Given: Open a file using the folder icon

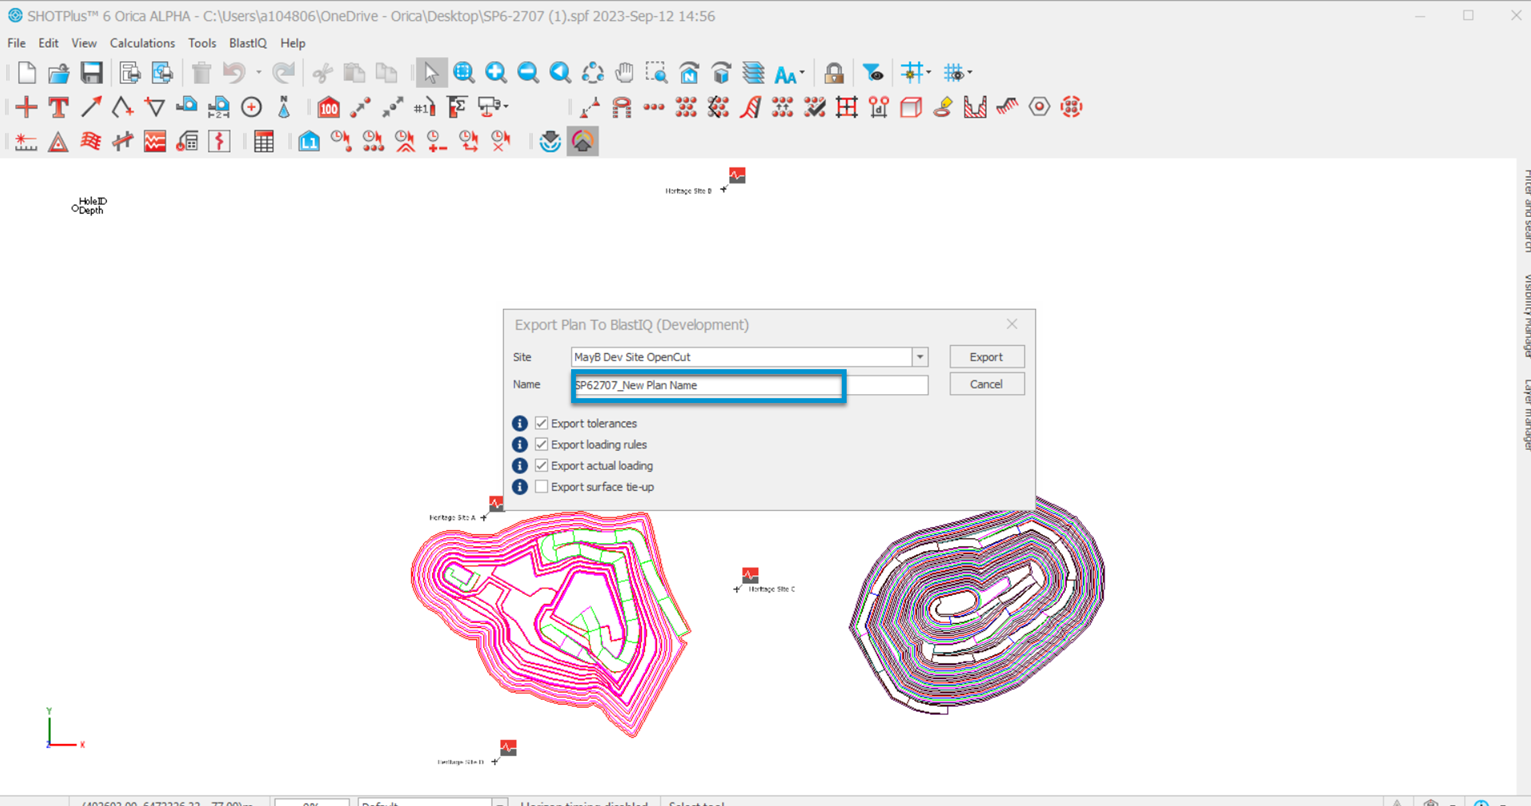Looking at the screenshot, I should pos(59,73).
